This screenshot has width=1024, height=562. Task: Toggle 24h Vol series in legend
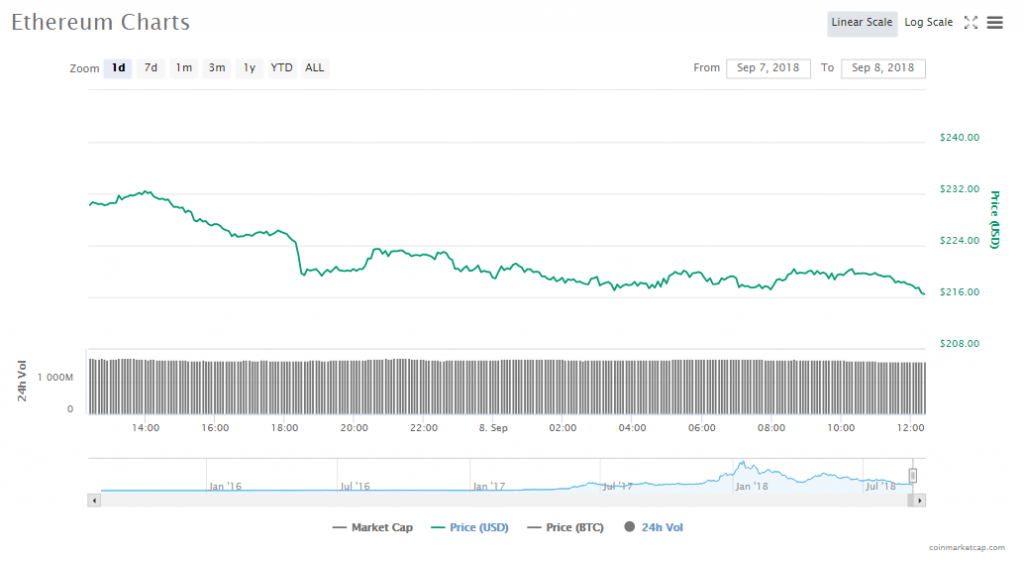click(x=654, y=527)
